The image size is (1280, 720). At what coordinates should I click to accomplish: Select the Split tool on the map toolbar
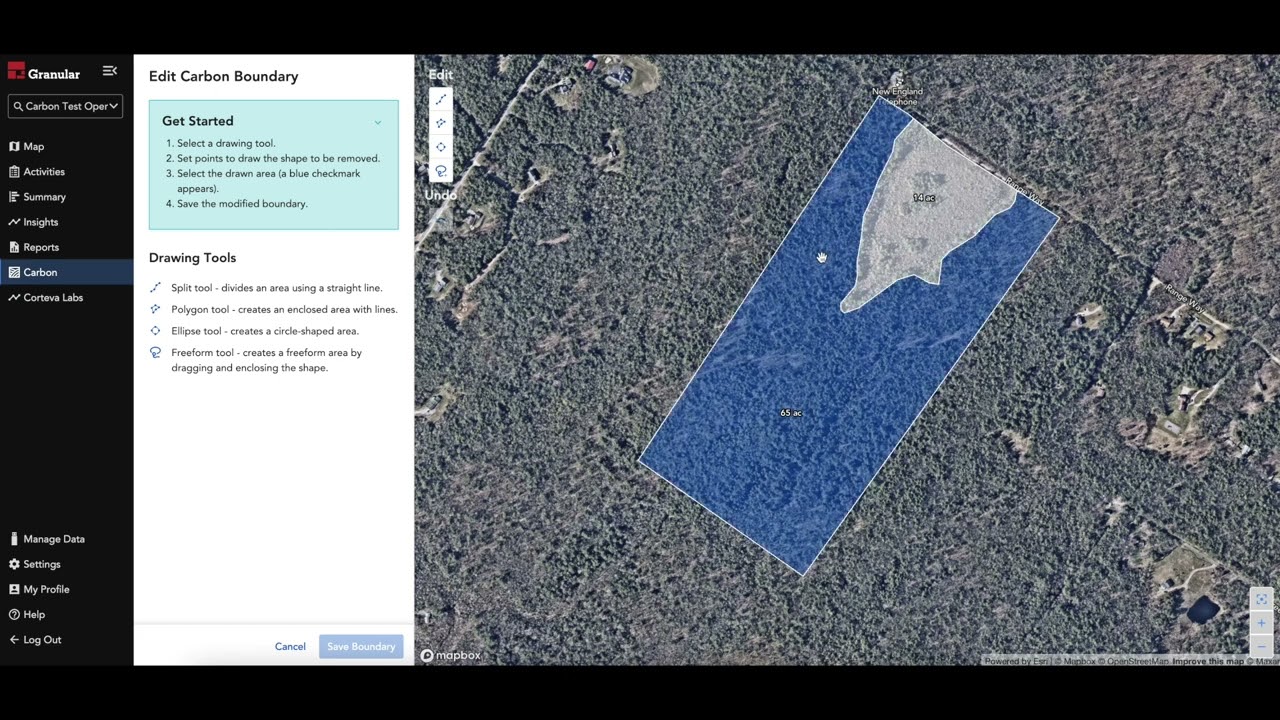tap(441, 99)
